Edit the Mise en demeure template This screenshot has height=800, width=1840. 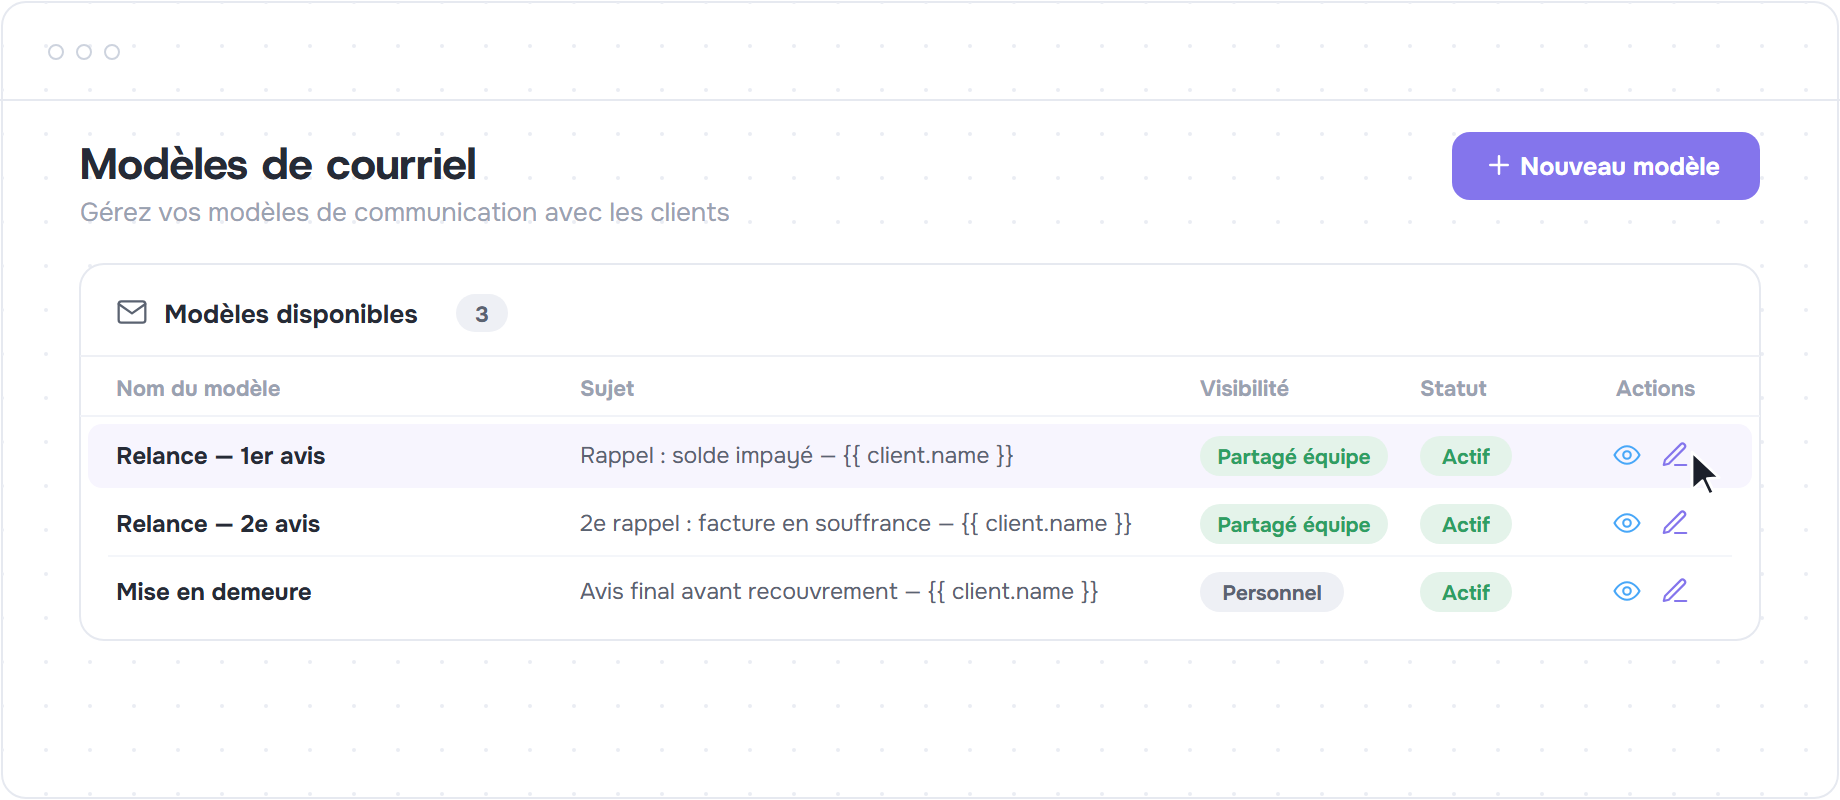coord(1675,591)
